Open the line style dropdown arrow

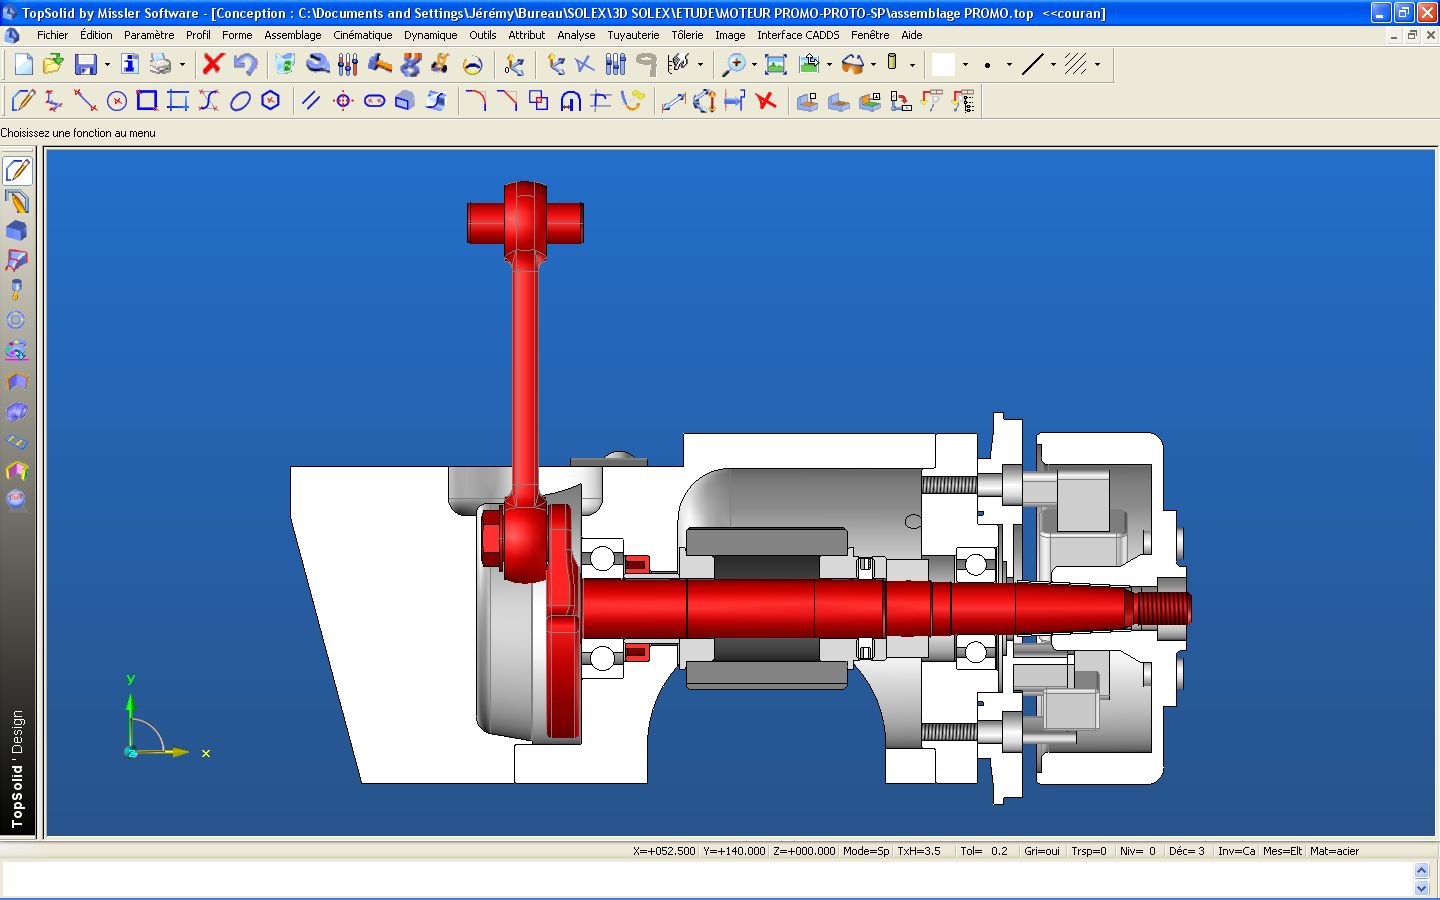pyautogui.click(x=1053, y=65)
